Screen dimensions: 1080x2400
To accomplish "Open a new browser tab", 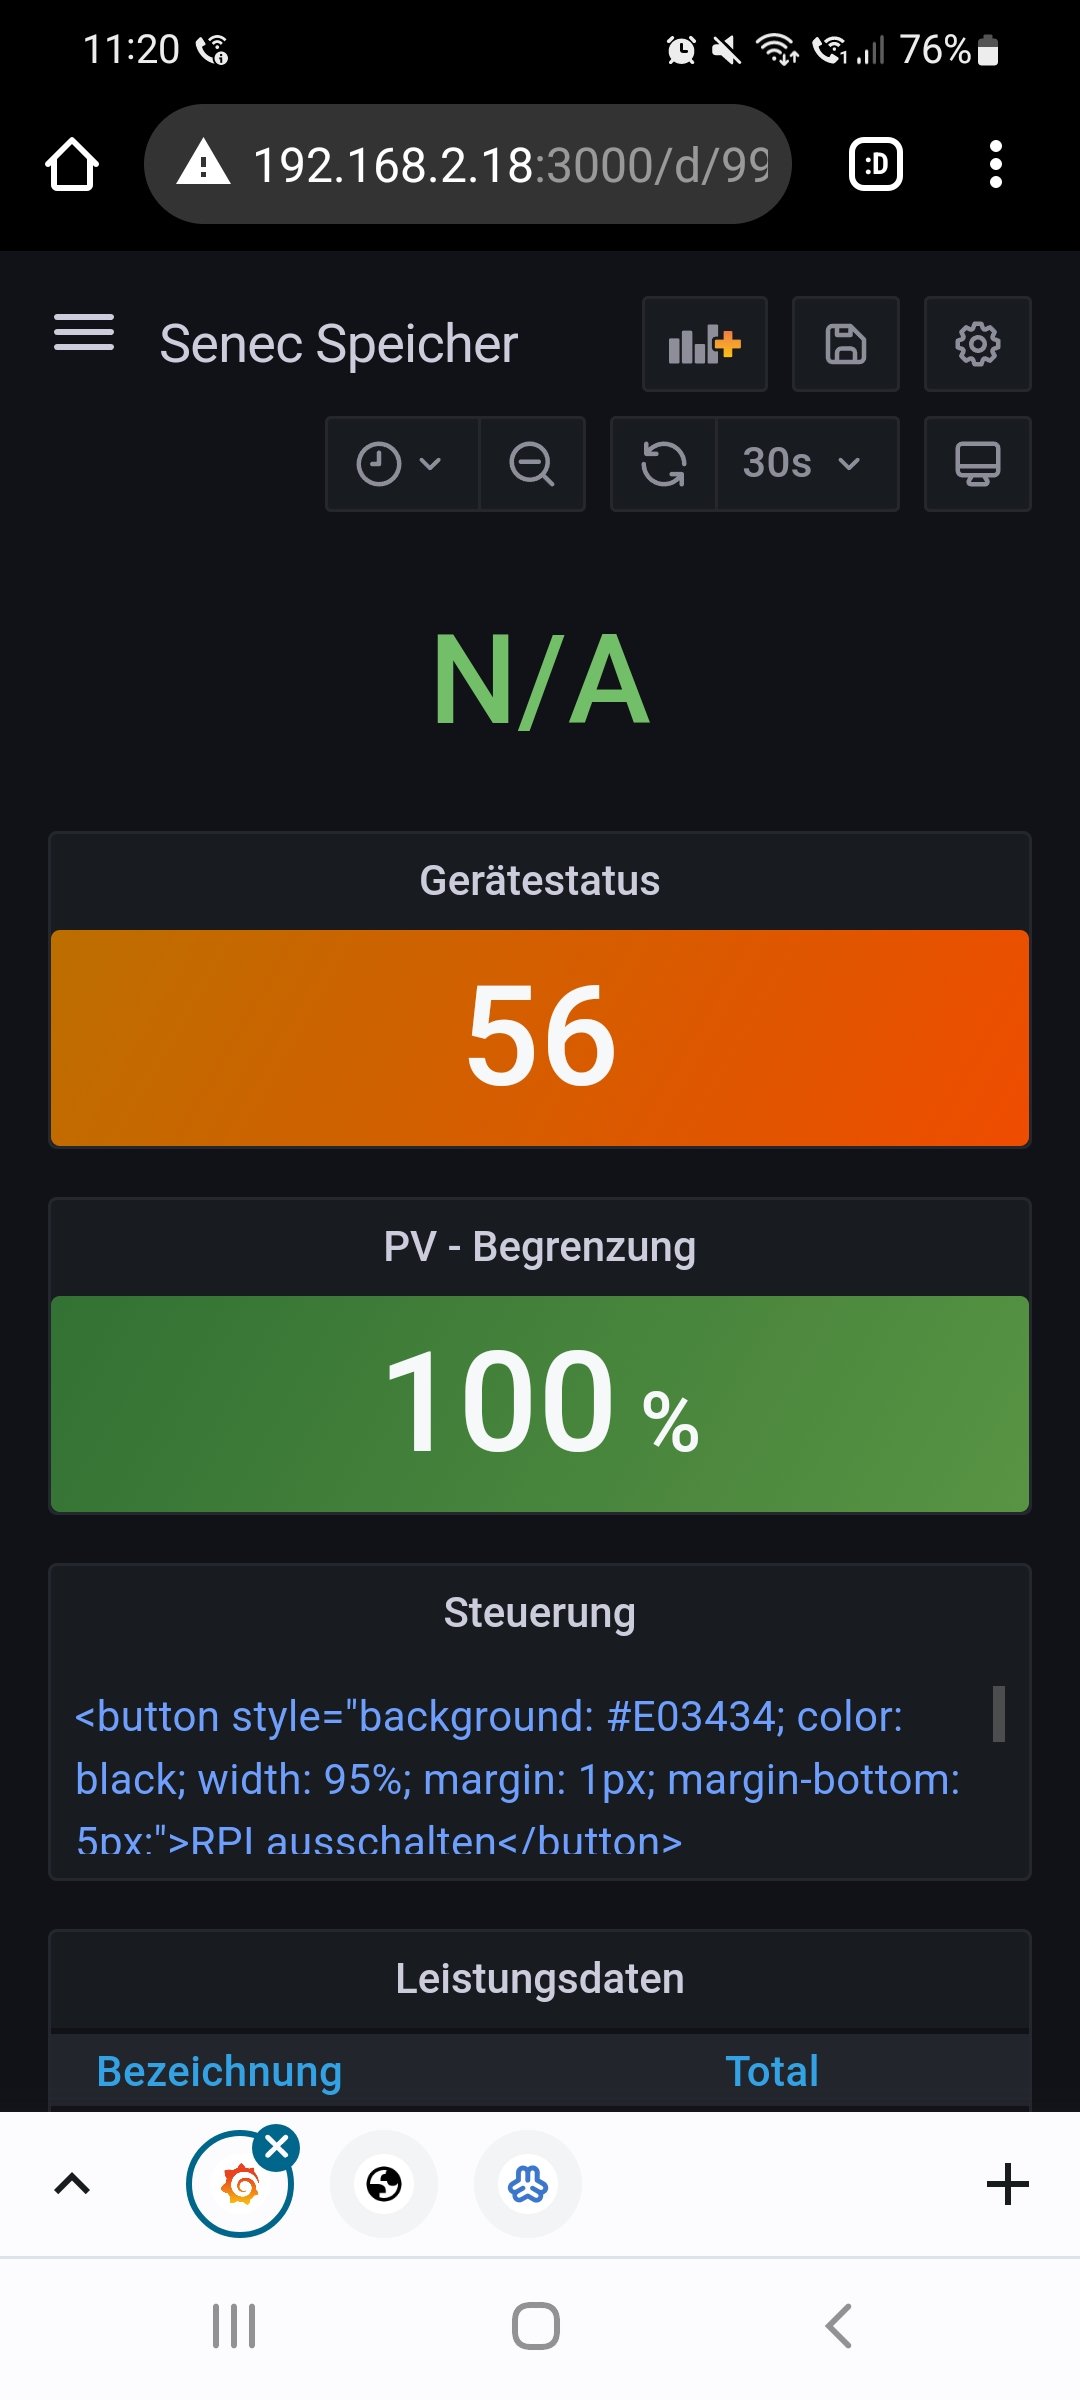I will [1007, 2184].
